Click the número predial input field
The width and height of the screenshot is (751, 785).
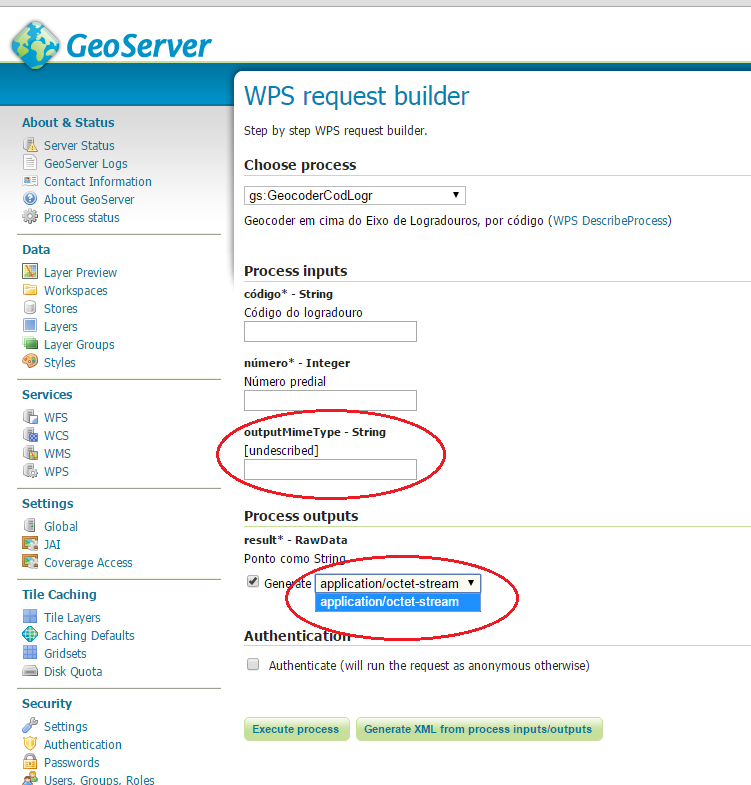pos(330,401)
